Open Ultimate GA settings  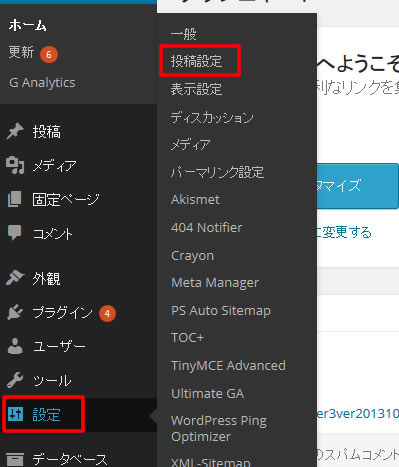208,394
